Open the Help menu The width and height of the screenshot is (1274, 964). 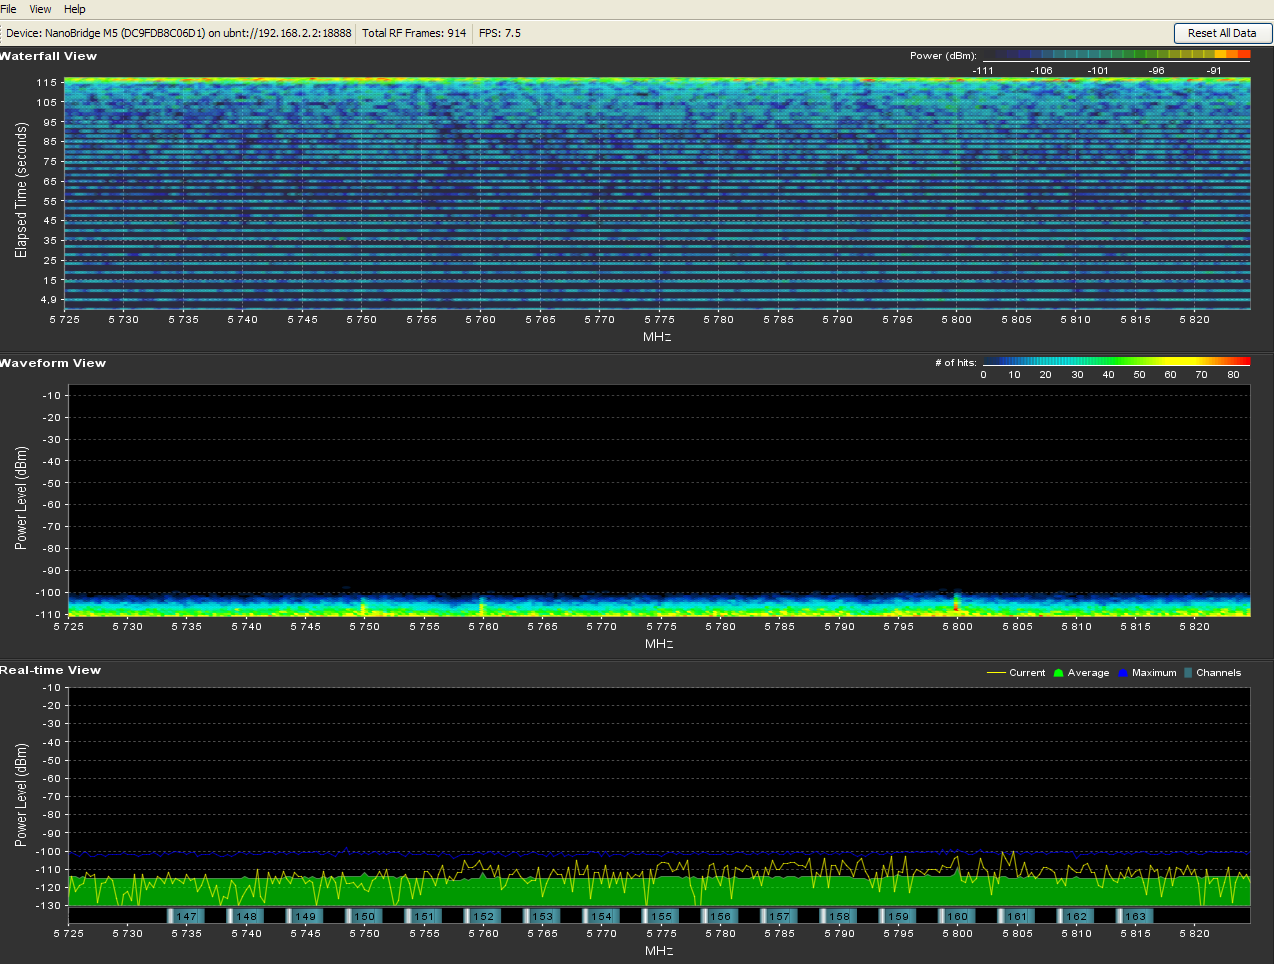75,9
